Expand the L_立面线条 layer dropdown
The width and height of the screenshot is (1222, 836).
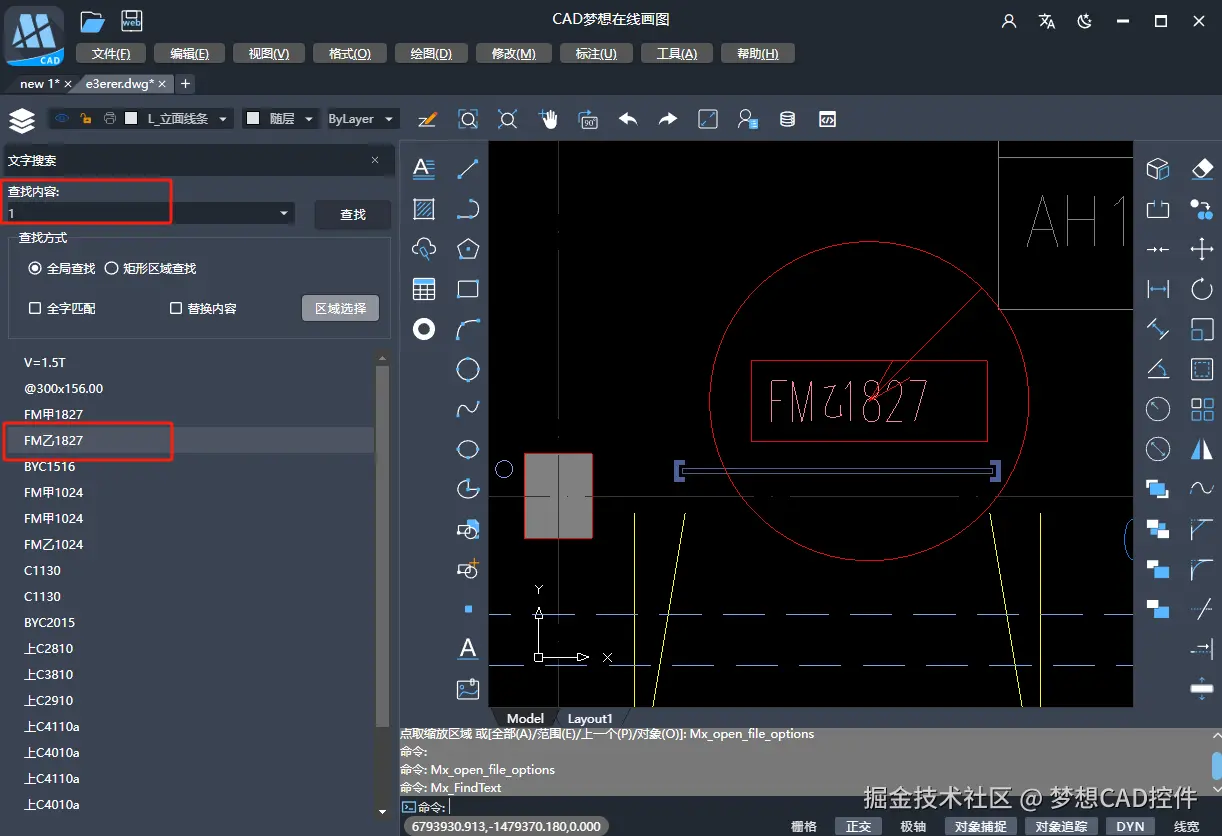click(223, 119)
